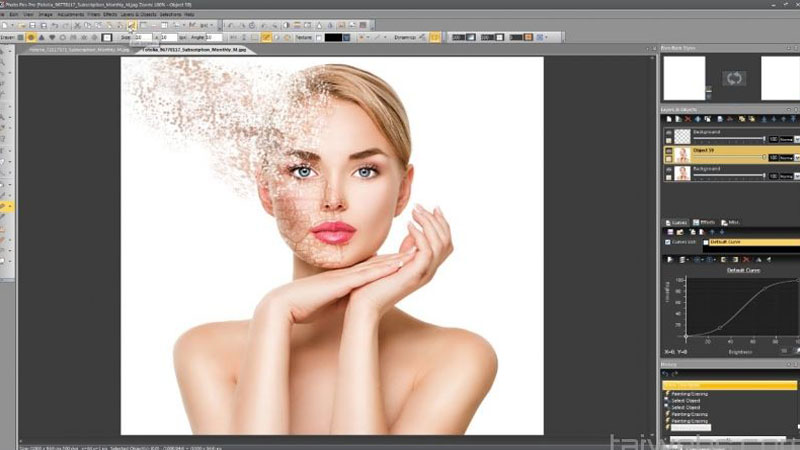Click the left white brush style preview
This screenshot has width=800, height=450.
pyautogui.click(x=684, y=78)
